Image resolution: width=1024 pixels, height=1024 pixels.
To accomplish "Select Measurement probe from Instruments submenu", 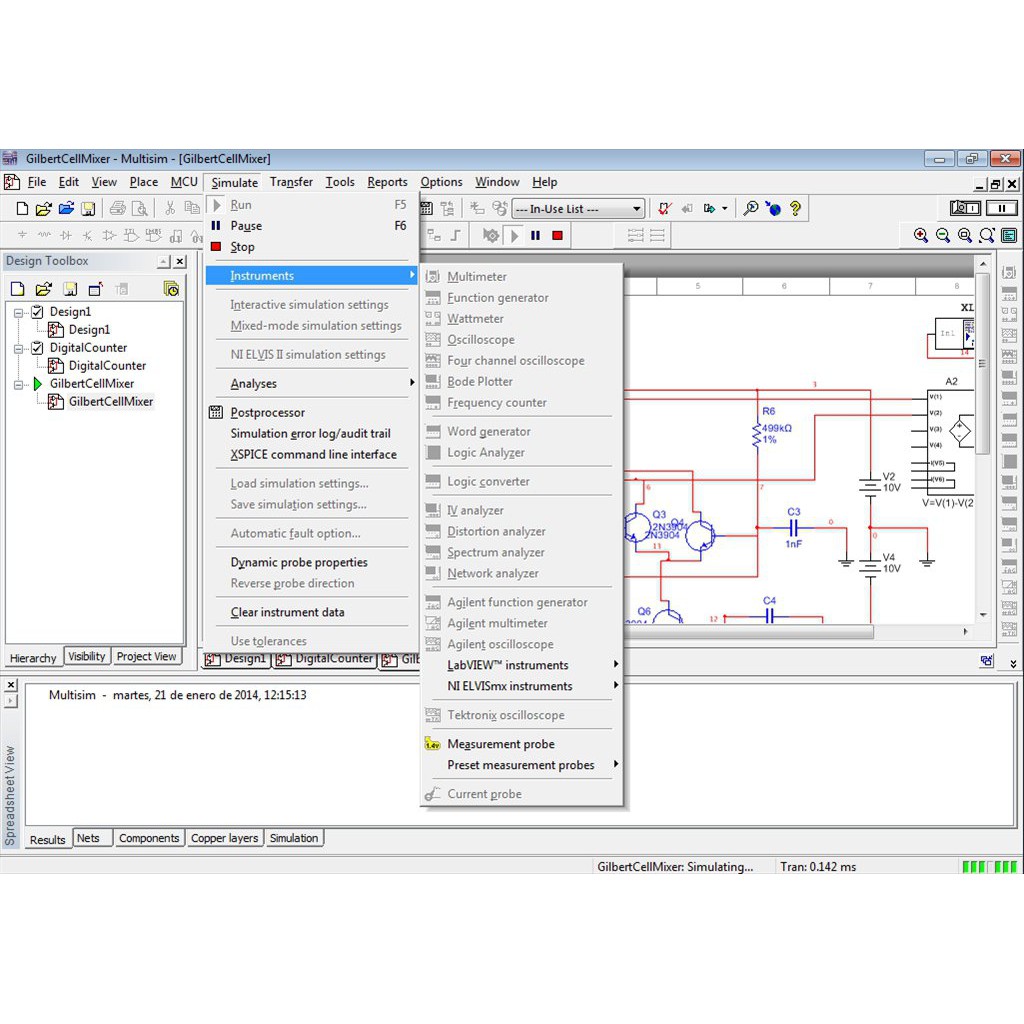I will click(500, 744).
